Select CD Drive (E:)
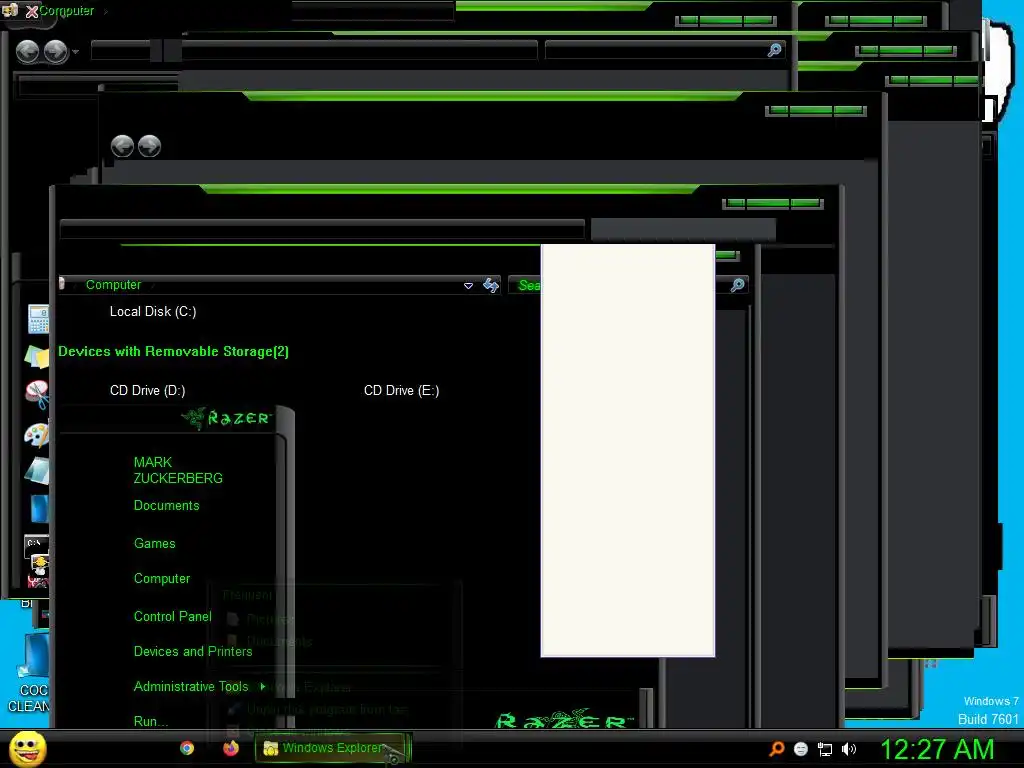This screenshot has height=768, width=1024. [402, 391]
